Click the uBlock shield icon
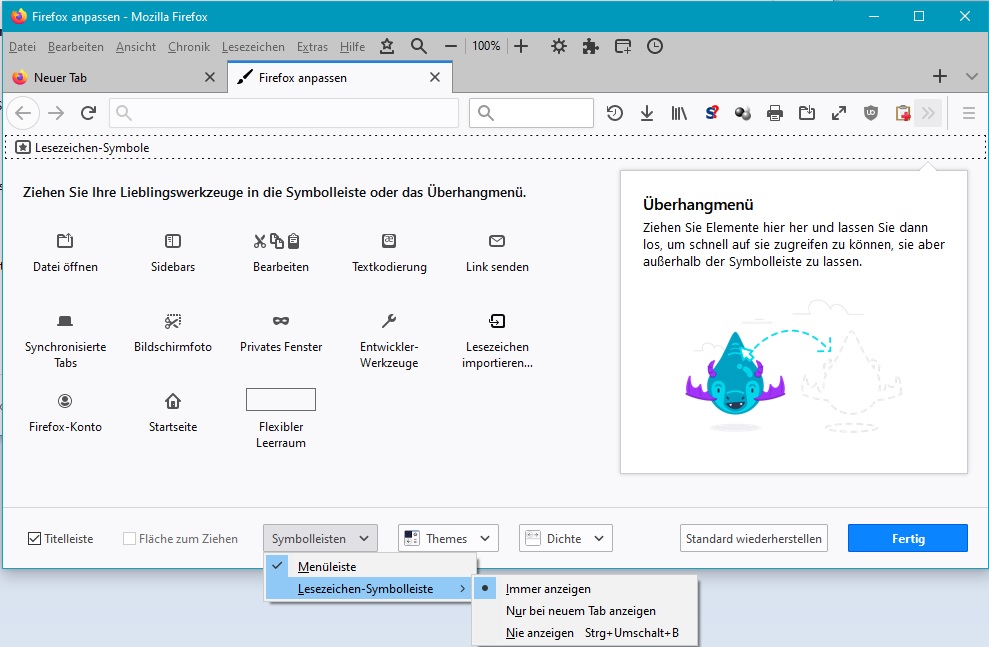Viewport: 989px width, 647px height. (x=871, y=113)
